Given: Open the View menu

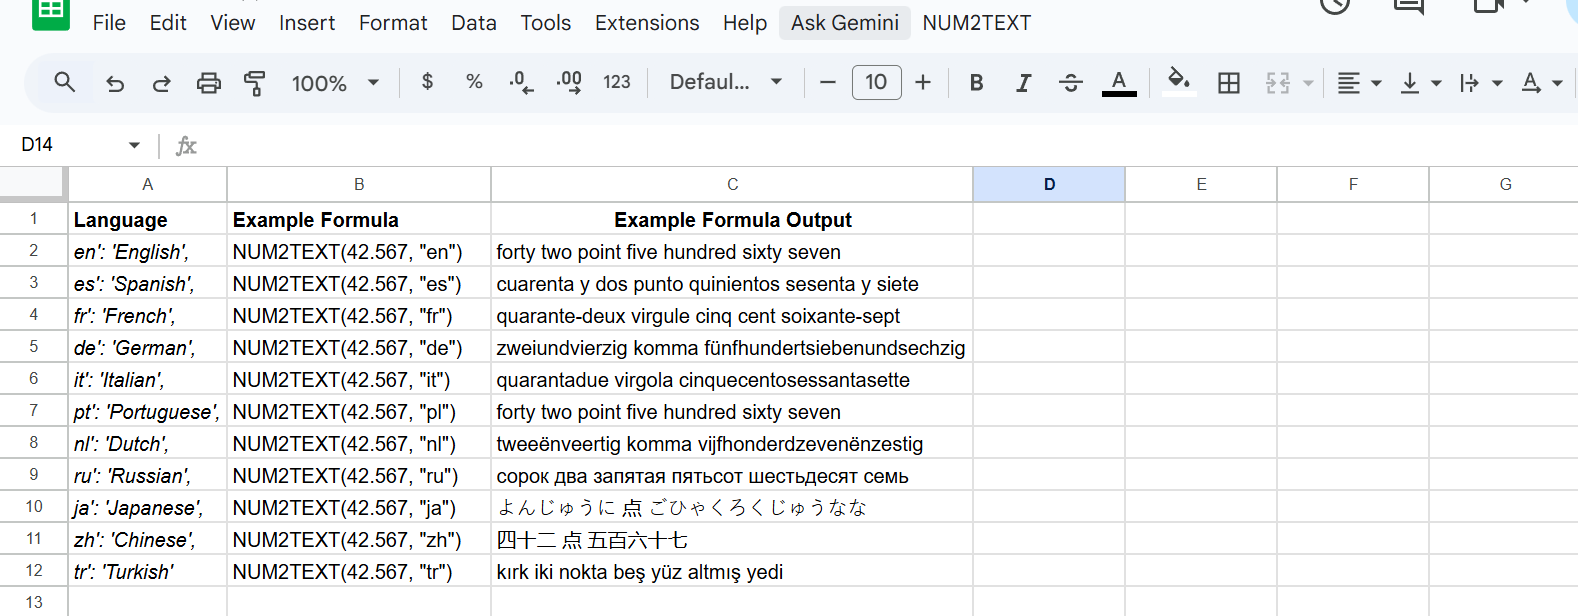Looking at the screenshot, I should (x=233, y=22).
